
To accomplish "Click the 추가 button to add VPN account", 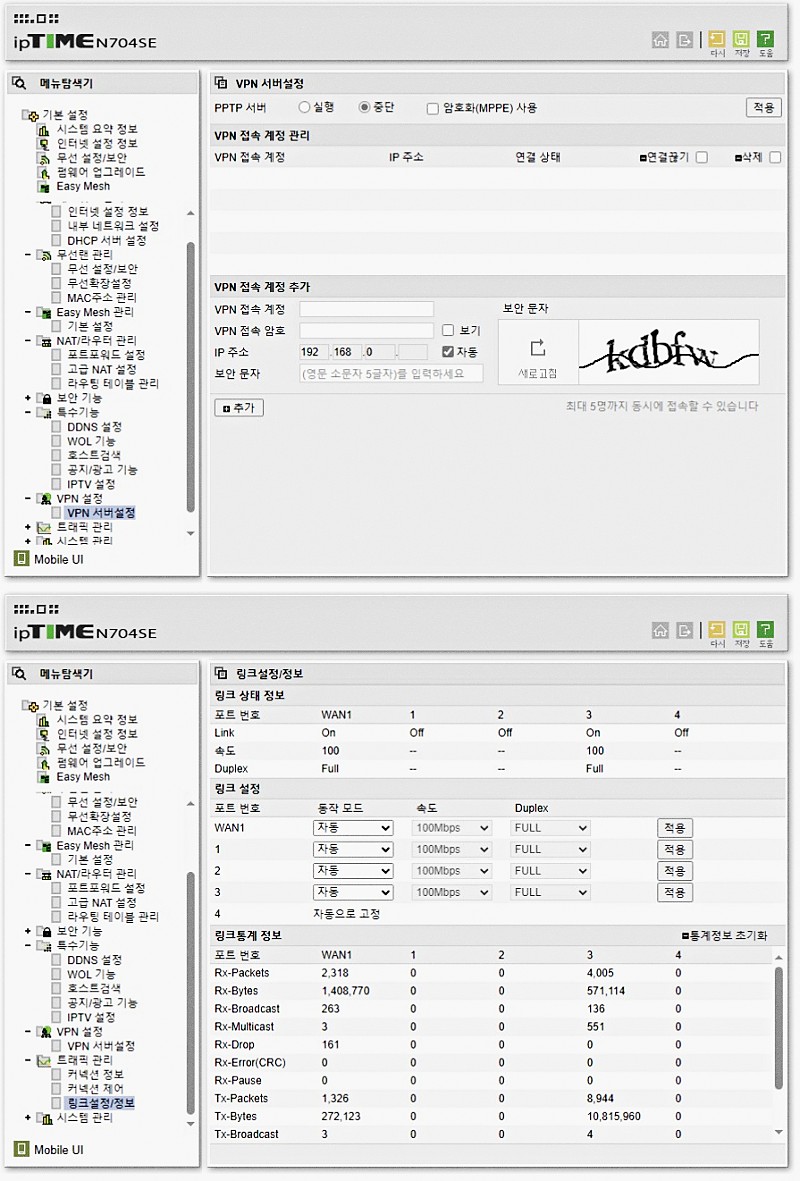I will [x=239, y=408].
